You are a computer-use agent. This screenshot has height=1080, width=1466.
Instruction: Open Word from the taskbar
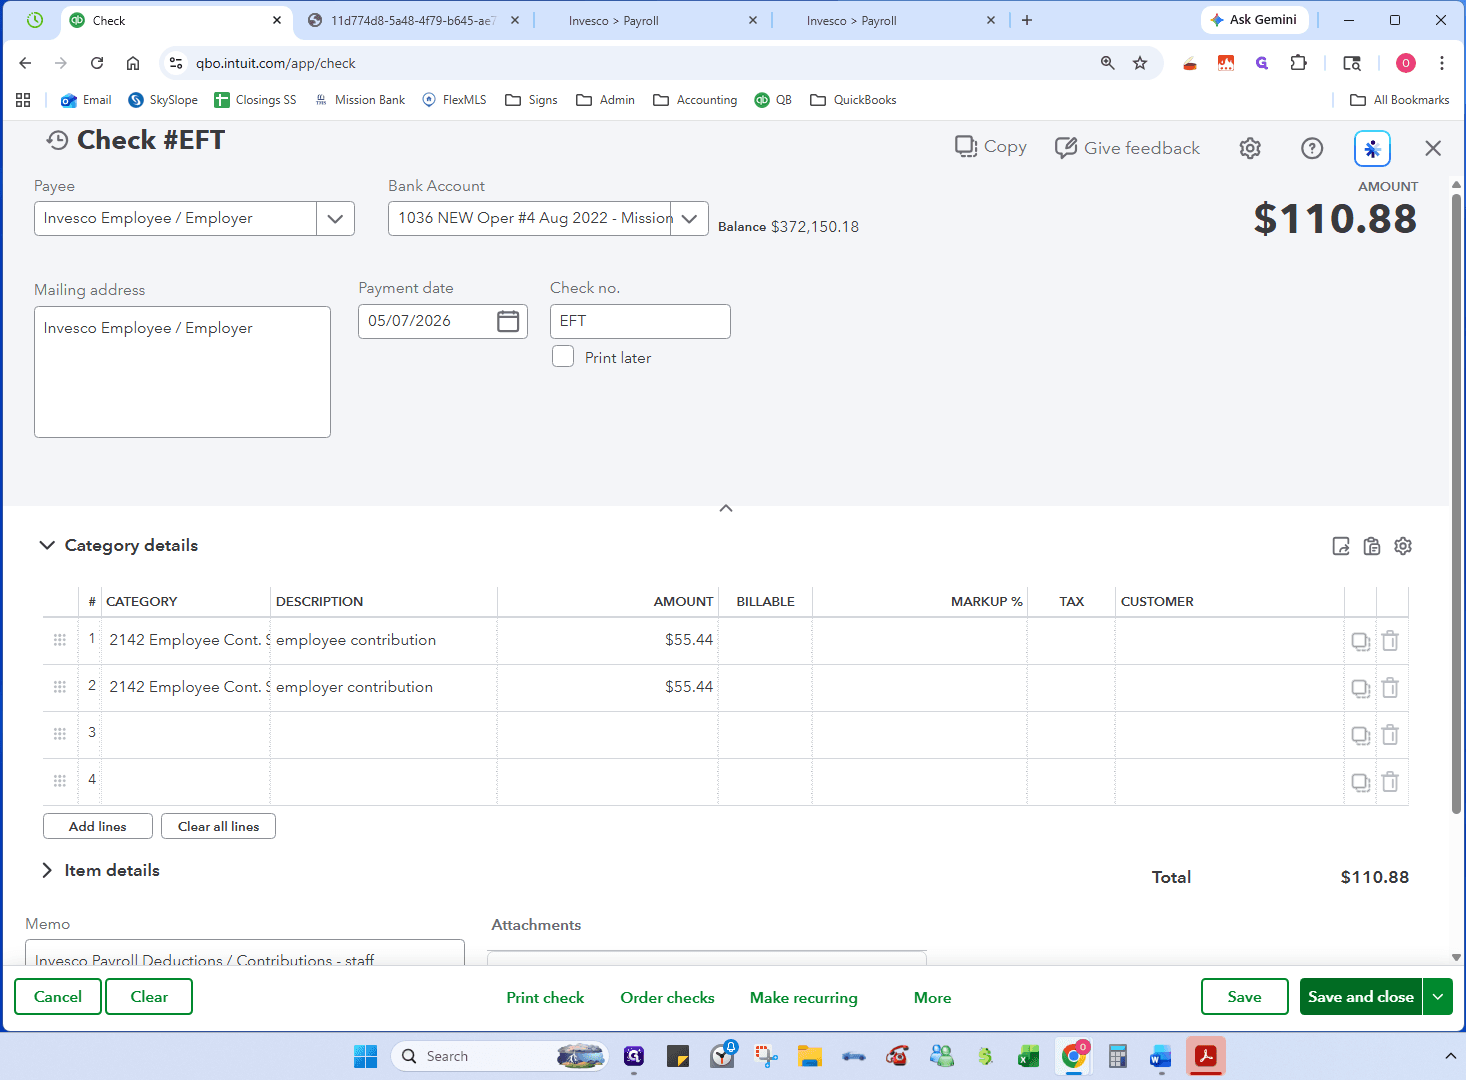point(1160,1056)
